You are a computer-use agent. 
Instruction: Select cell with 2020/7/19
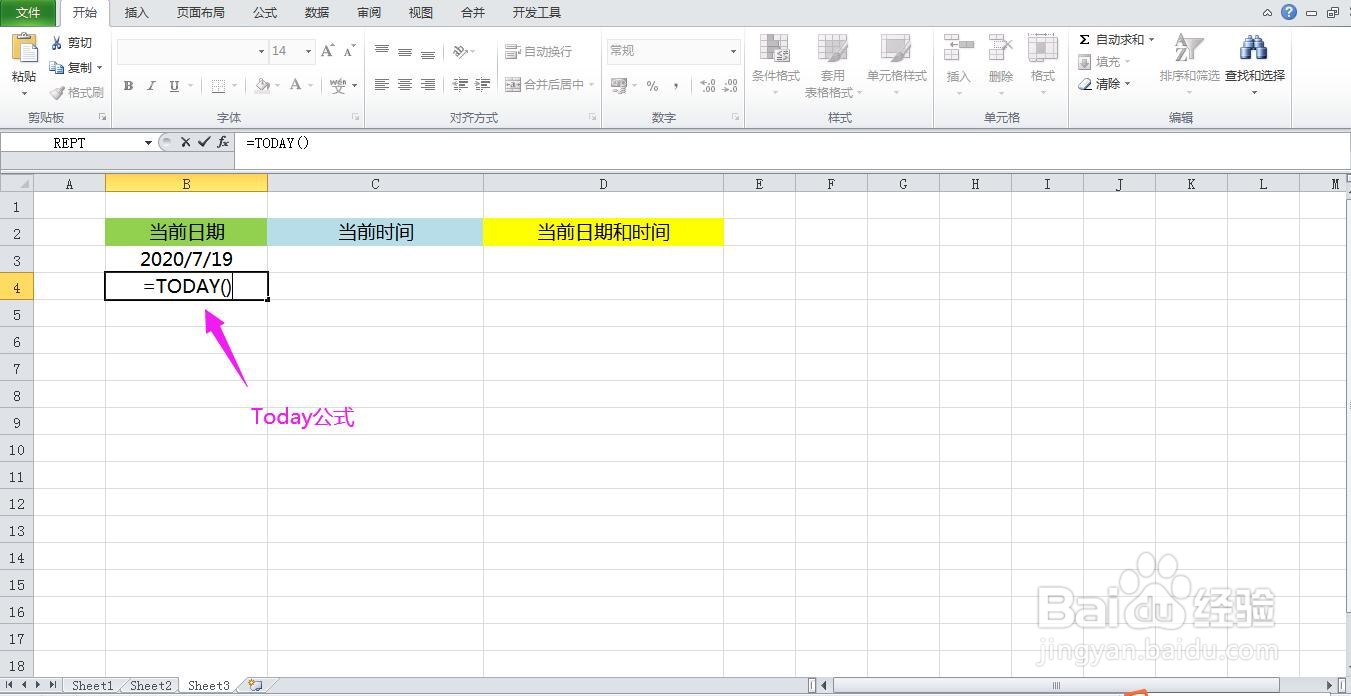click(x=186, y=259)
